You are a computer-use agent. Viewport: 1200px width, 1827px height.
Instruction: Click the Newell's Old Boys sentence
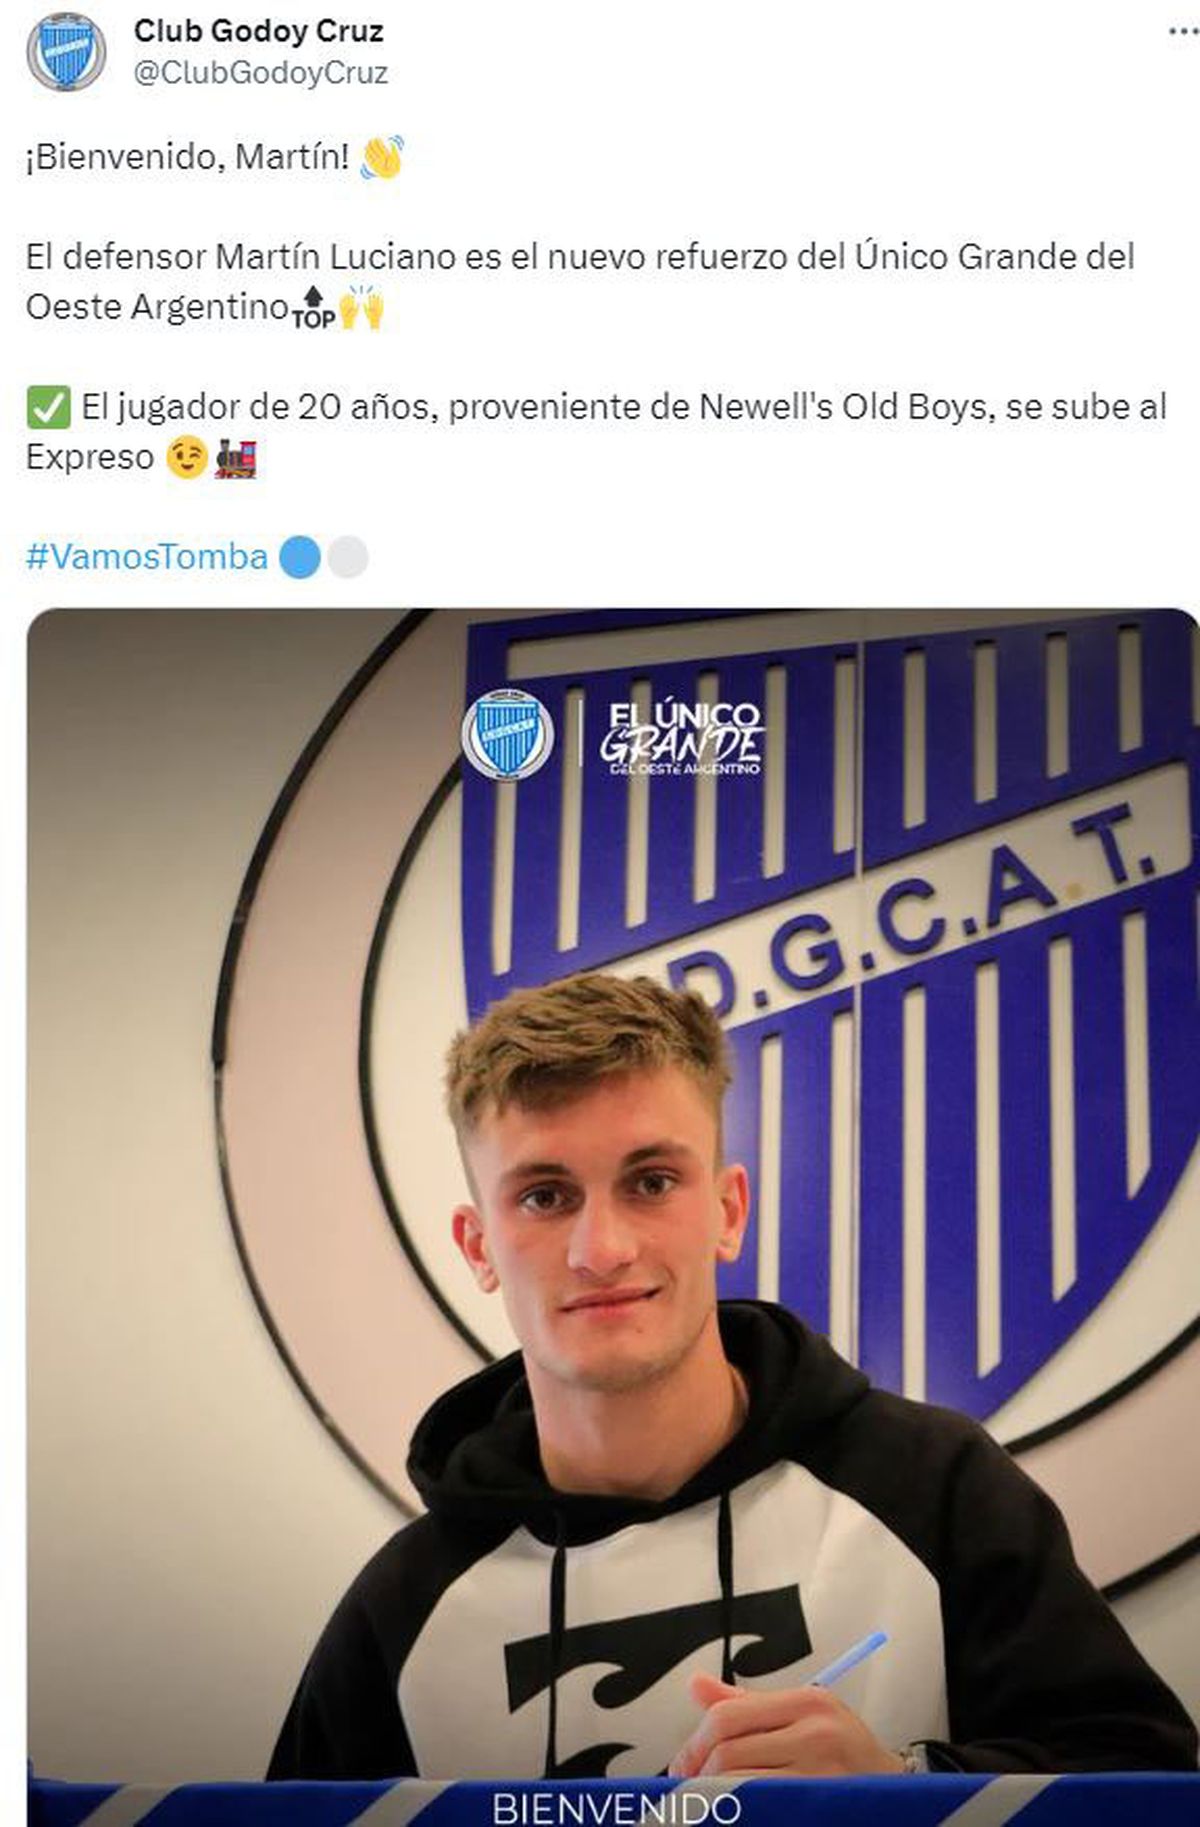(596, 432)
